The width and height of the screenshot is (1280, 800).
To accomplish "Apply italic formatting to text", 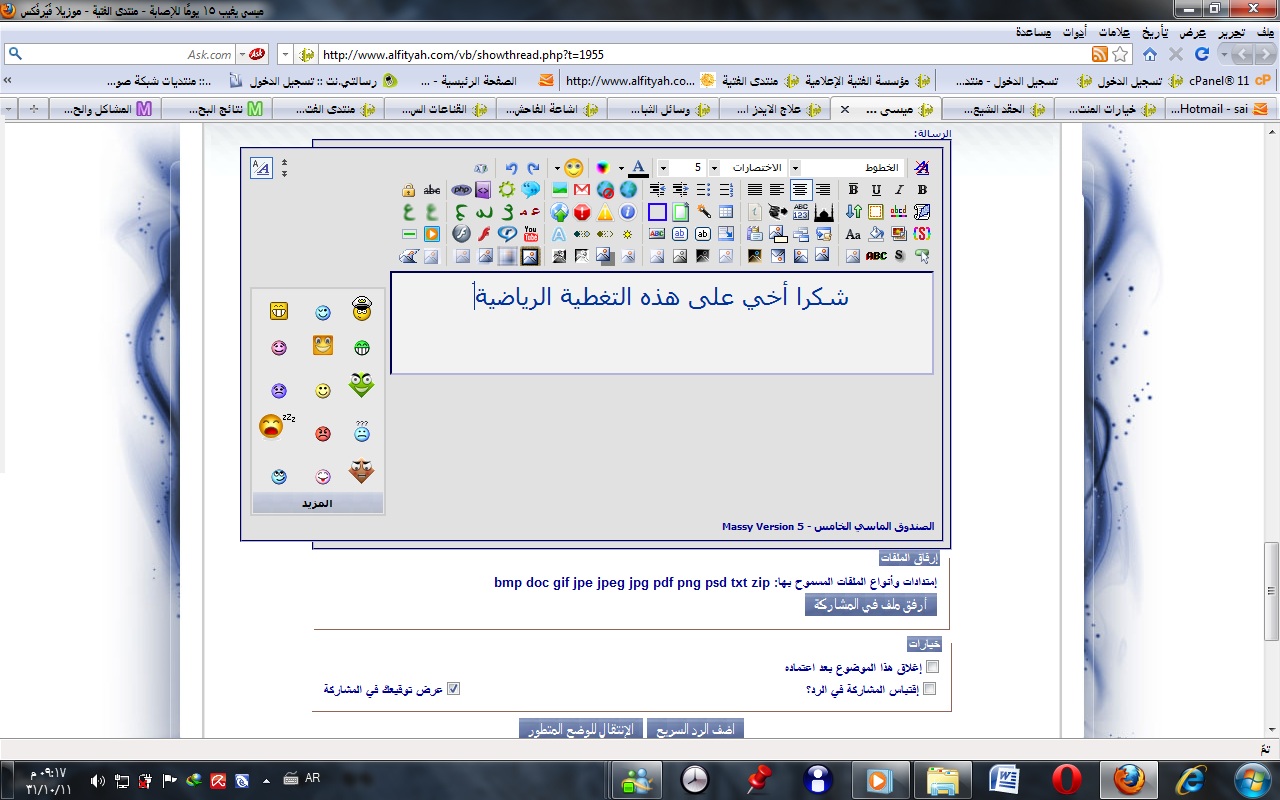I will (899, 189).
